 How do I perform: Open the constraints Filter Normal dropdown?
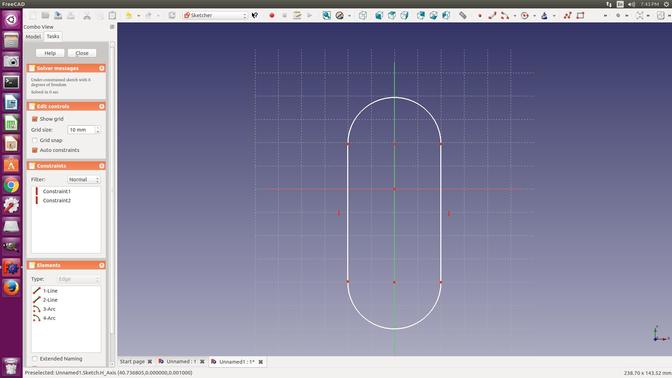[x=84, y=180]
